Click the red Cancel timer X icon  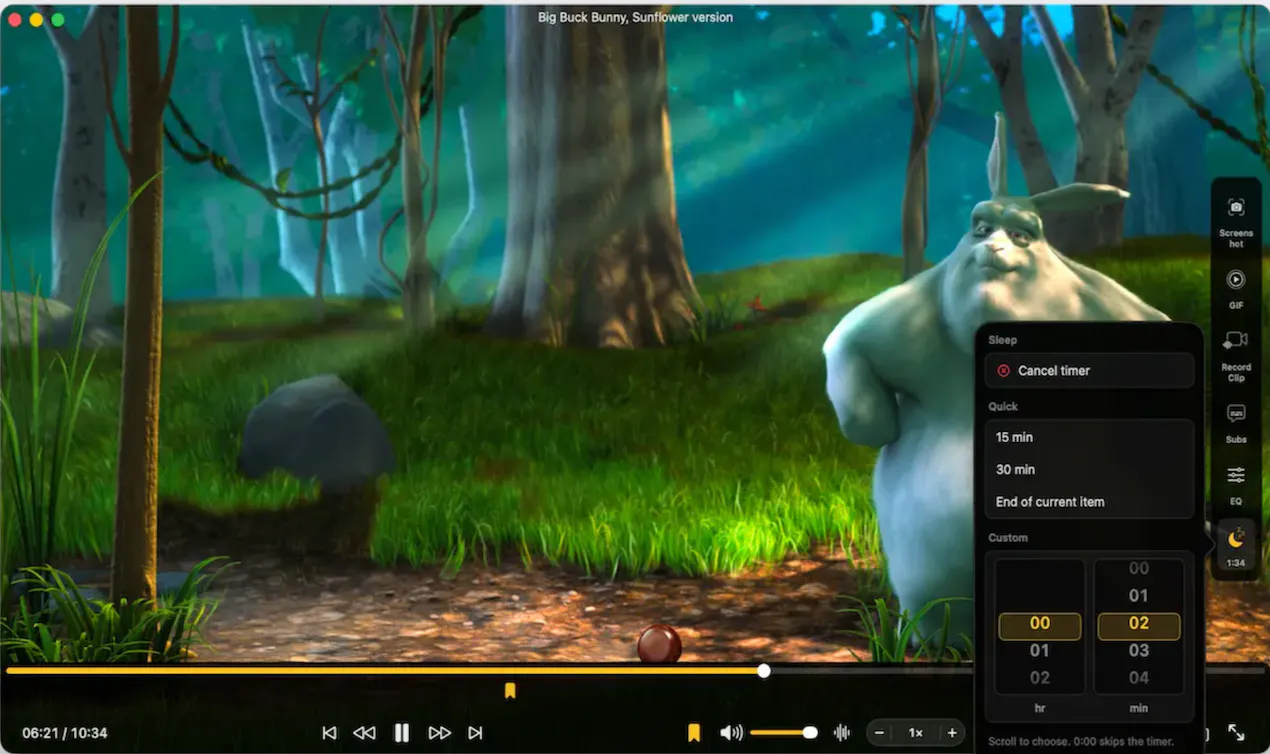(1004, 370)
